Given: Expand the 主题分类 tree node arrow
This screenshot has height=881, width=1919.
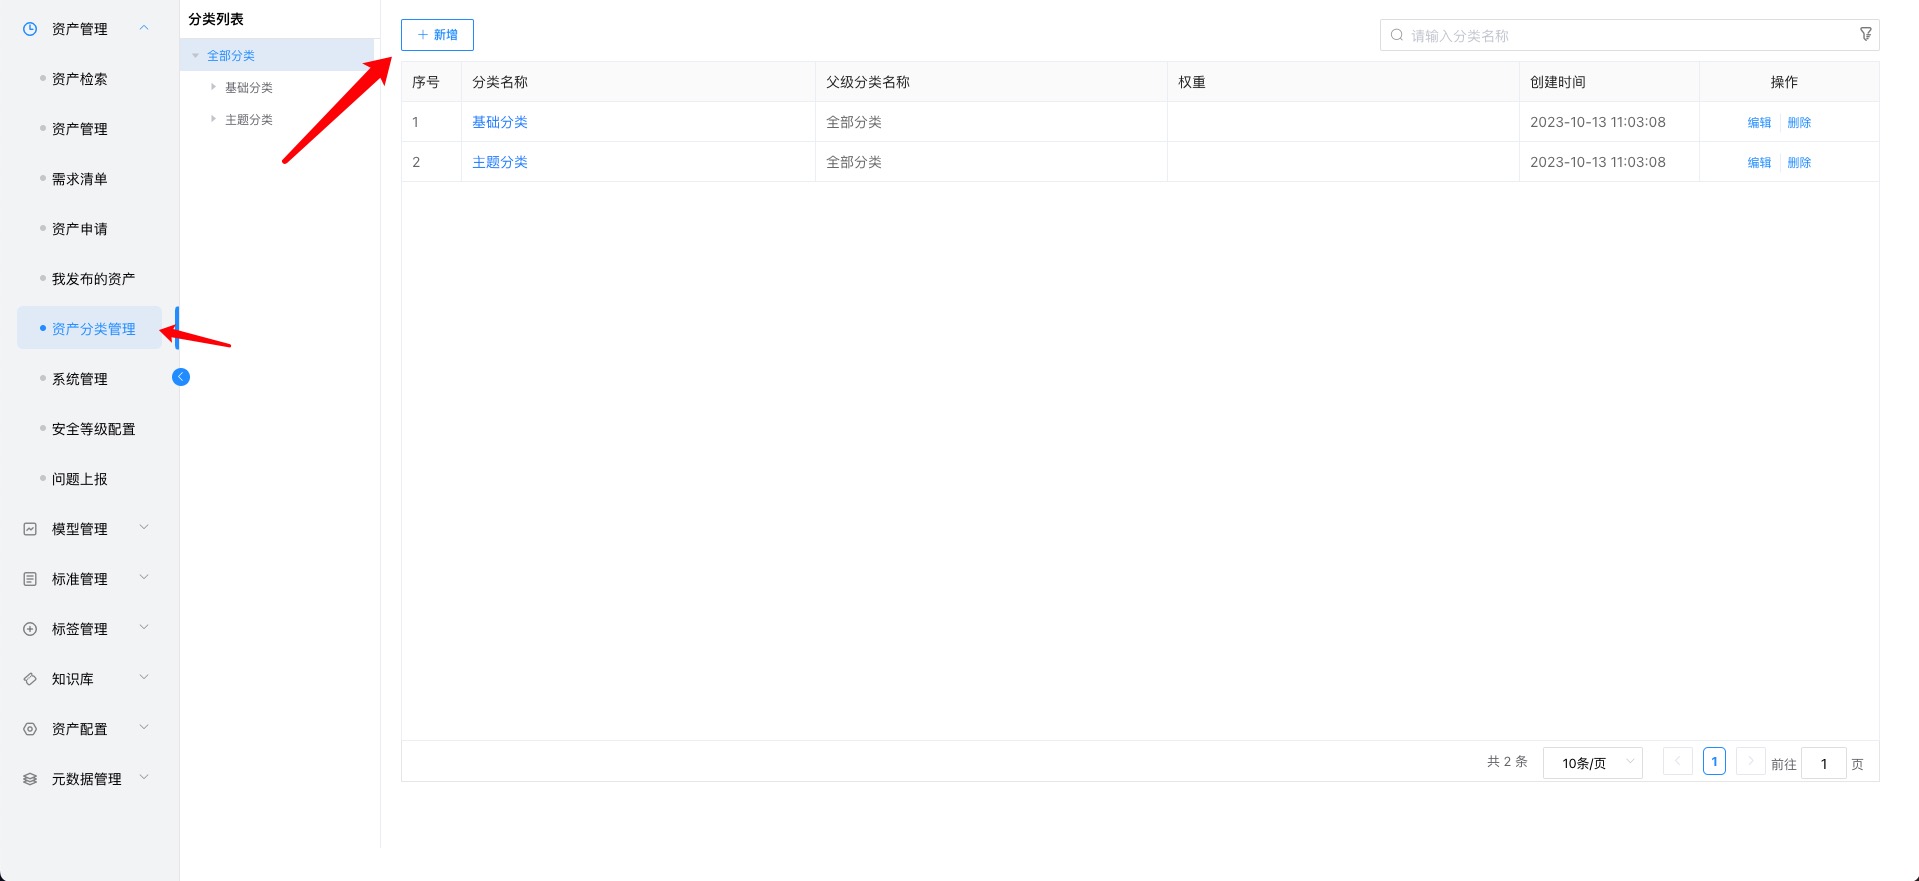Looking at the screenshot, I should 213,119.
